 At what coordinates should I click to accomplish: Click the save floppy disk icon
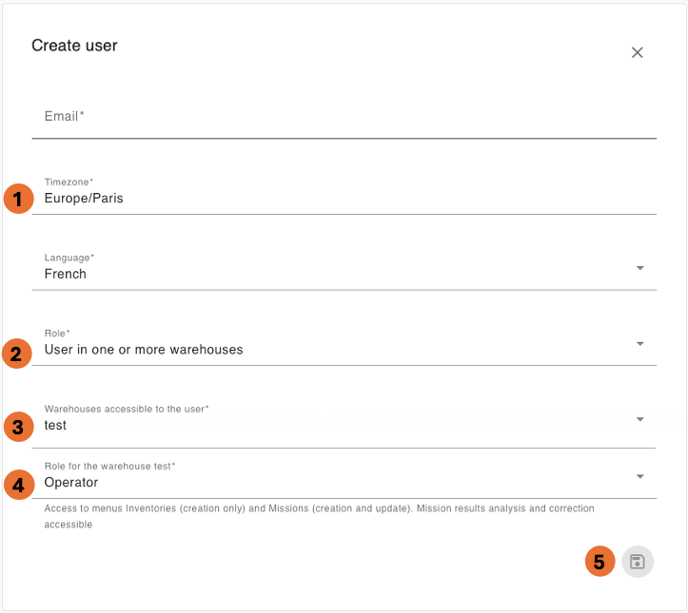point(637,562)
